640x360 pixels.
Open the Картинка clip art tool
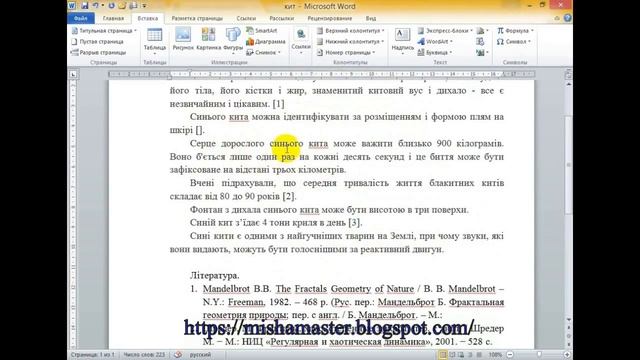coord(208,40)
